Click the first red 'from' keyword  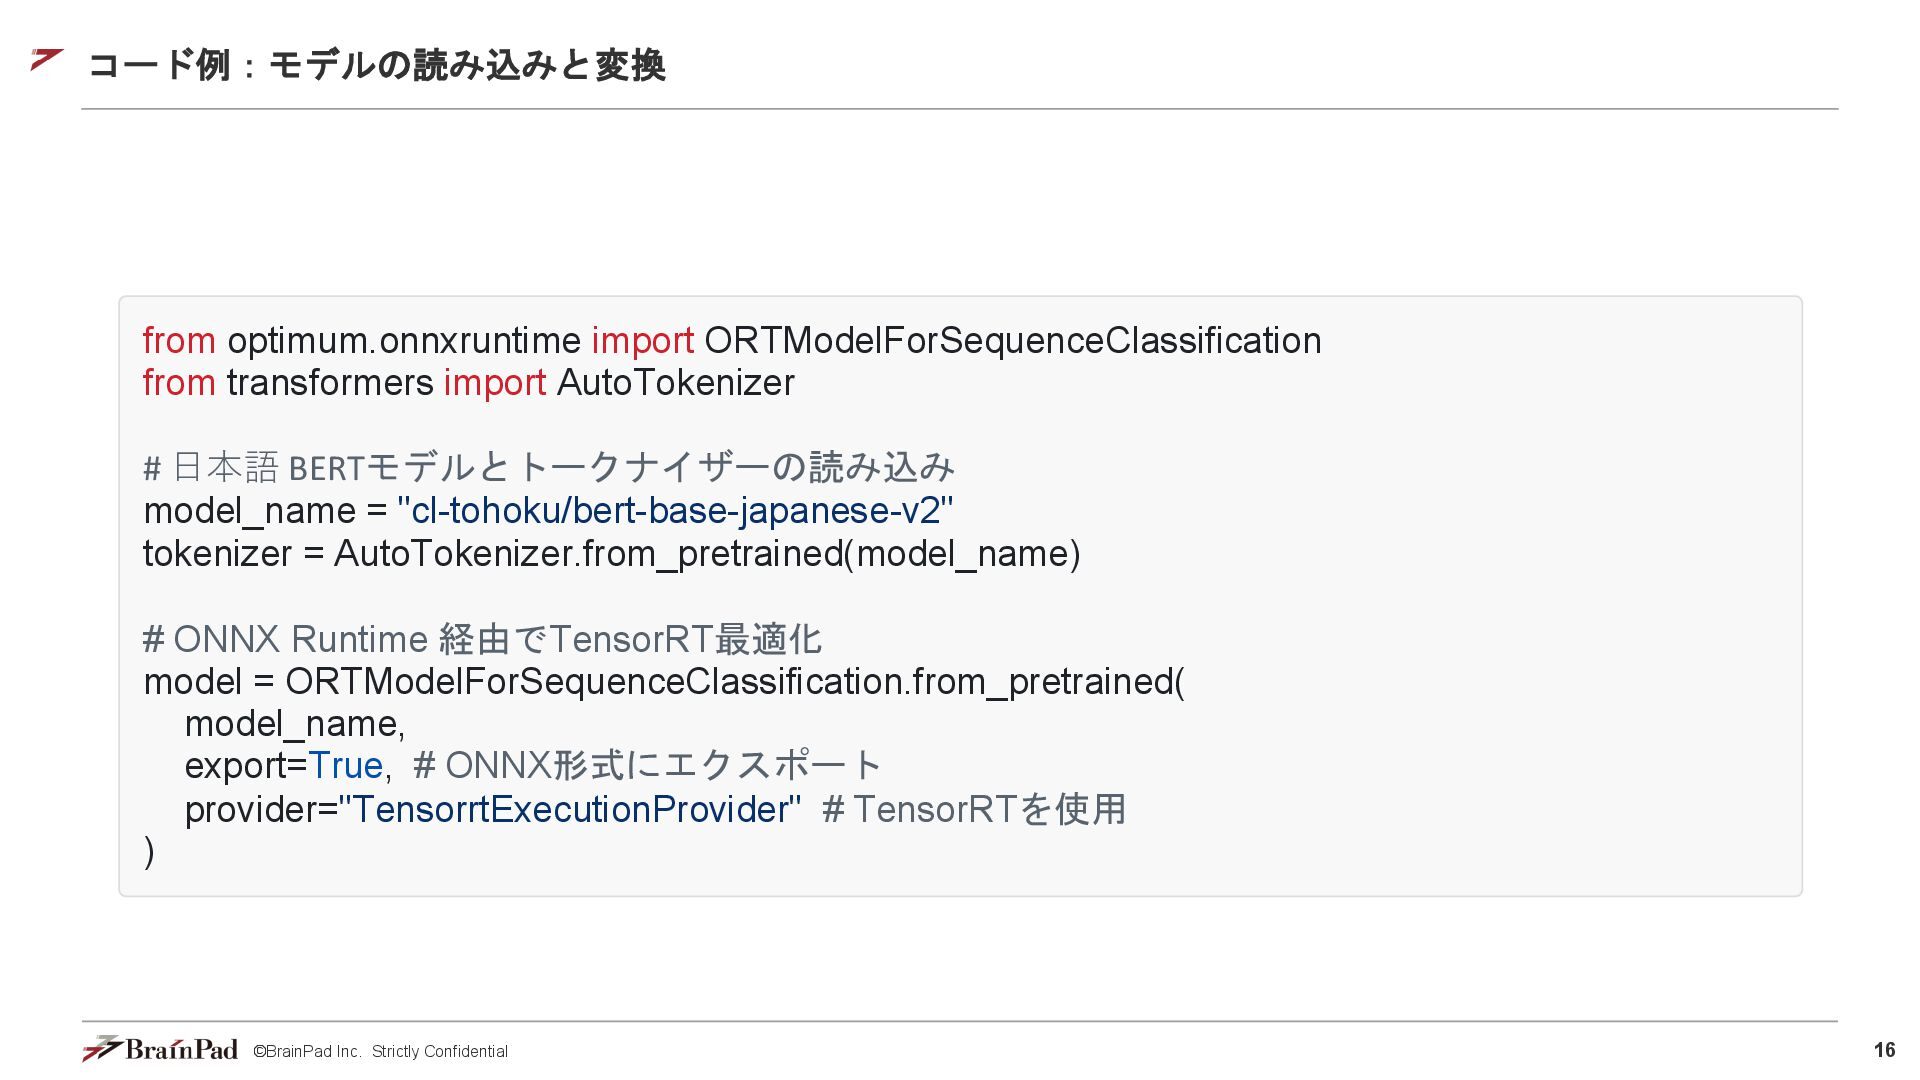[179, 341]
